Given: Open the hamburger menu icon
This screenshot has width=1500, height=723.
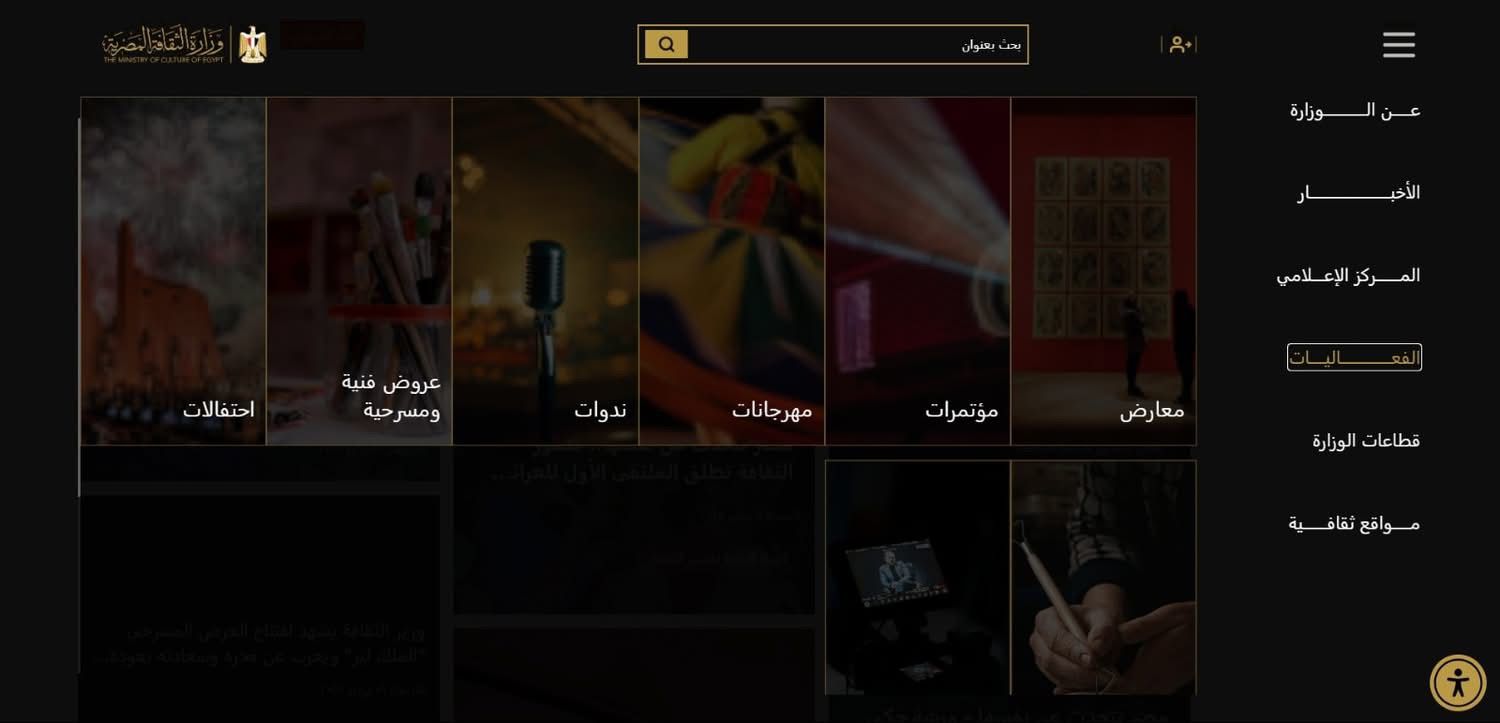Looking at the screenshot, I should [1398, 45].
